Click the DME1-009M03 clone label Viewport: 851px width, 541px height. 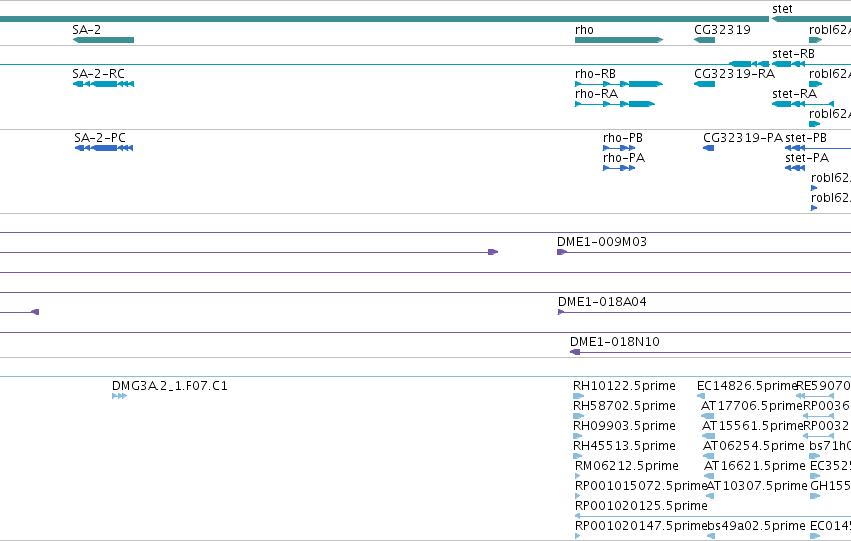coord(602,242)
